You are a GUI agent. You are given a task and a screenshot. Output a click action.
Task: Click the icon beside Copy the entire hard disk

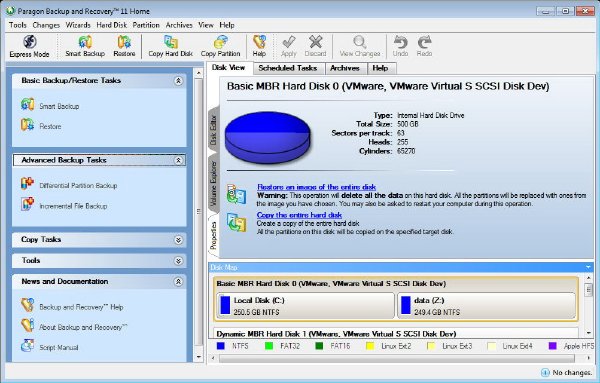236,222
